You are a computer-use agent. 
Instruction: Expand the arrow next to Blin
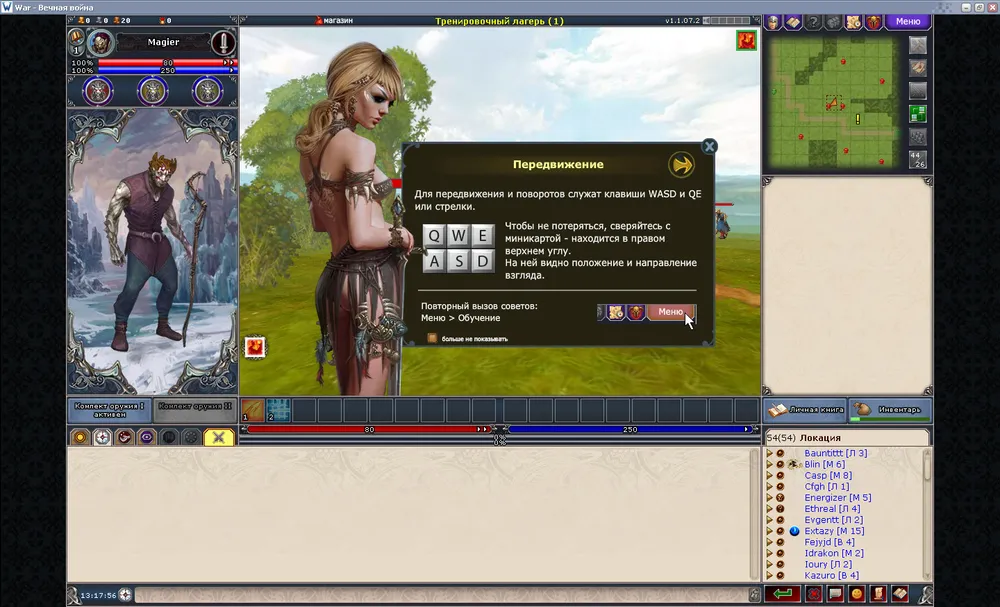[x=769, y=464]
